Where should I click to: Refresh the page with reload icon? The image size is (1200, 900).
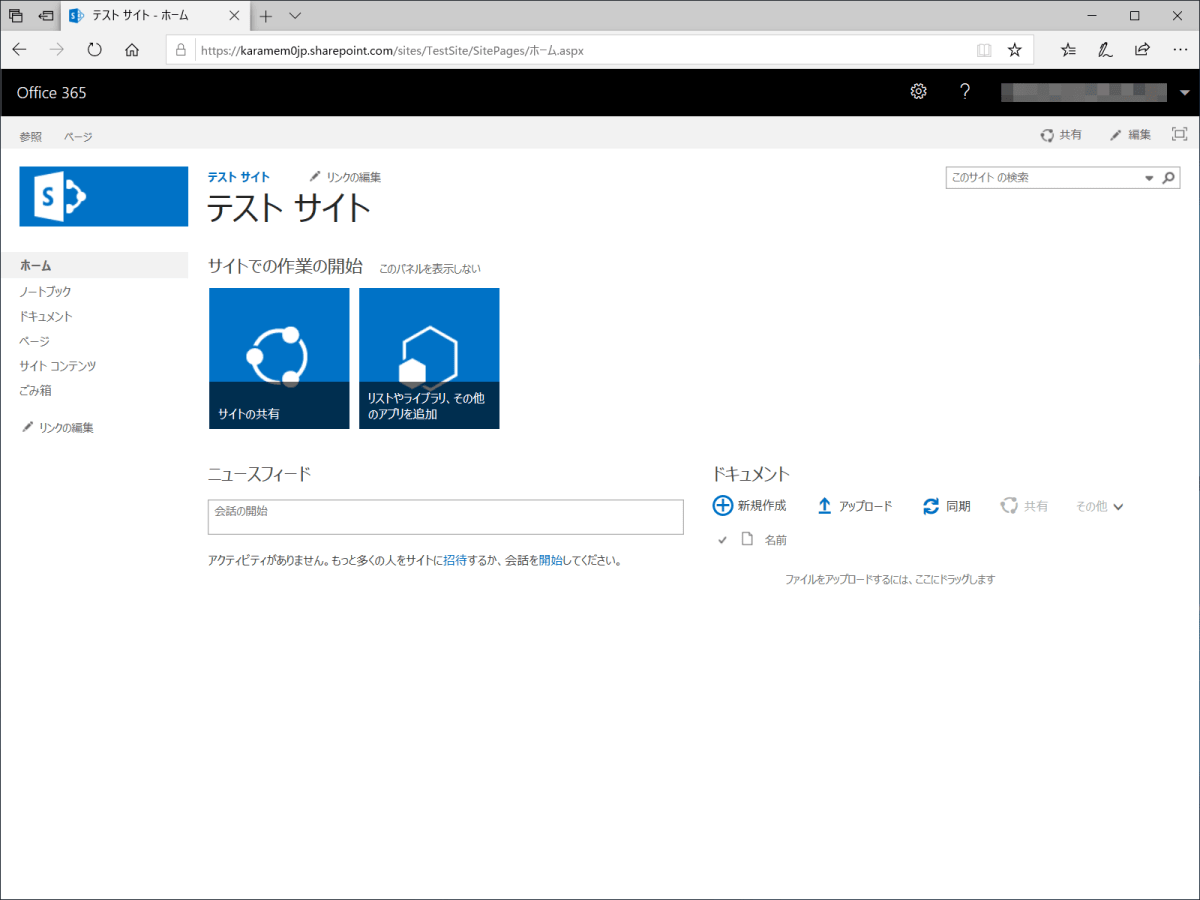[x=94, y=50]
